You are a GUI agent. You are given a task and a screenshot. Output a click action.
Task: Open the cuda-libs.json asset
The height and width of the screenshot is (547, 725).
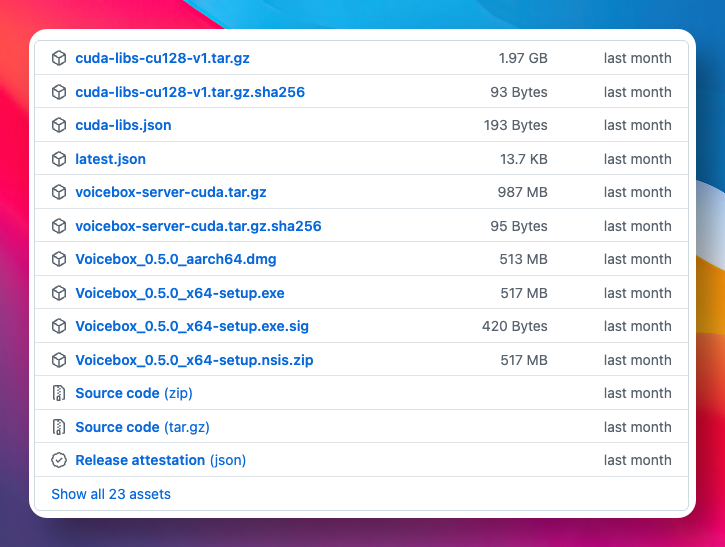tap(123, 125)
